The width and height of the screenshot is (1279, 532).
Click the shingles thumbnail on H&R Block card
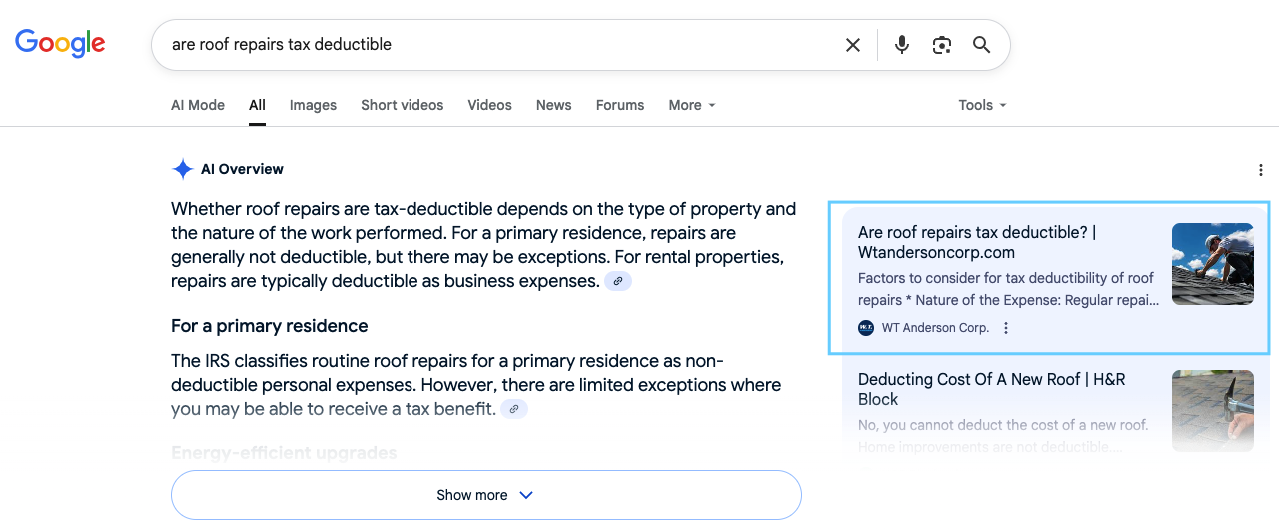(x=1213, y=411)
